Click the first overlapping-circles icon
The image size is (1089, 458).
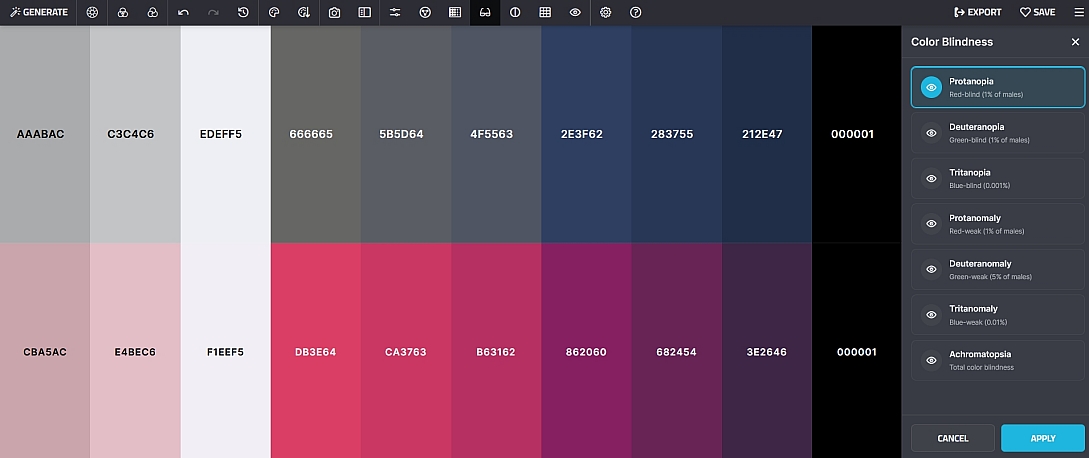pyautogui.click(x=123, y=13)
